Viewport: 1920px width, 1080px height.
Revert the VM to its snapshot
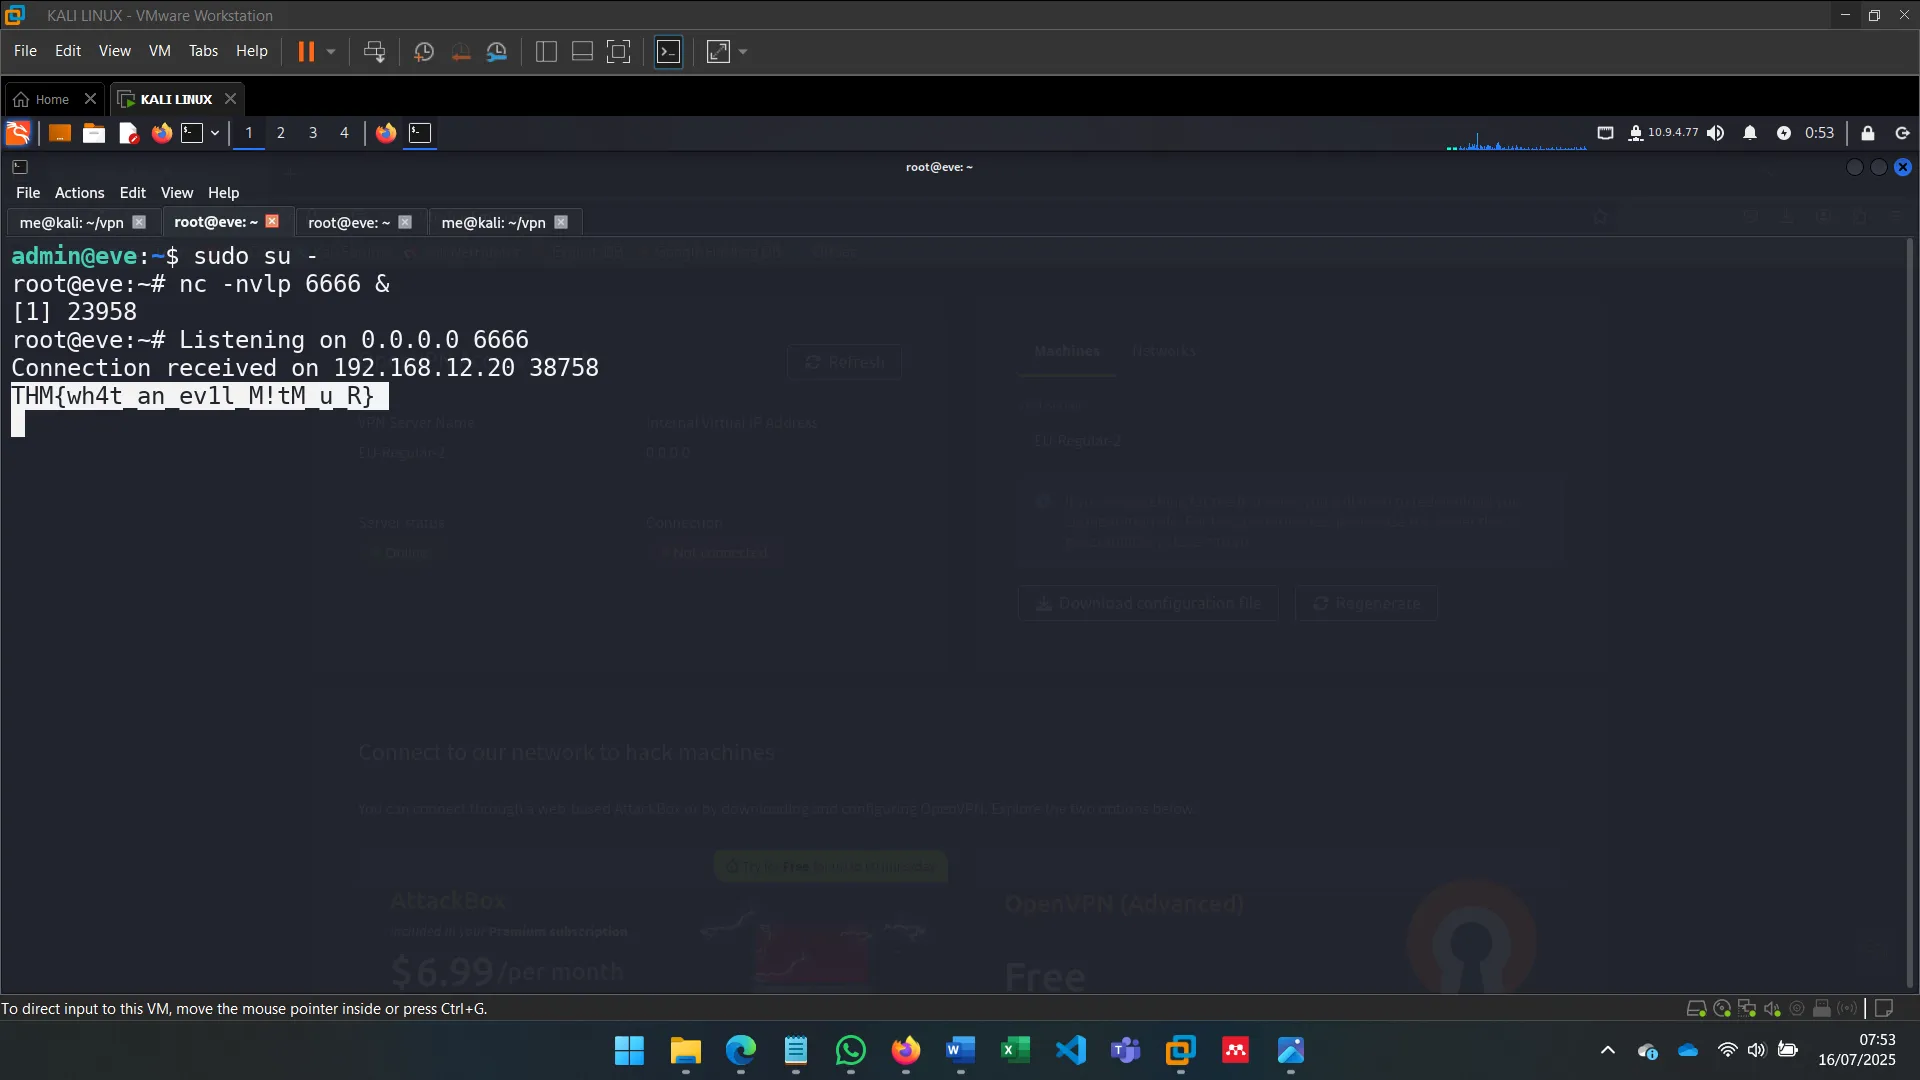pos(460,51)
